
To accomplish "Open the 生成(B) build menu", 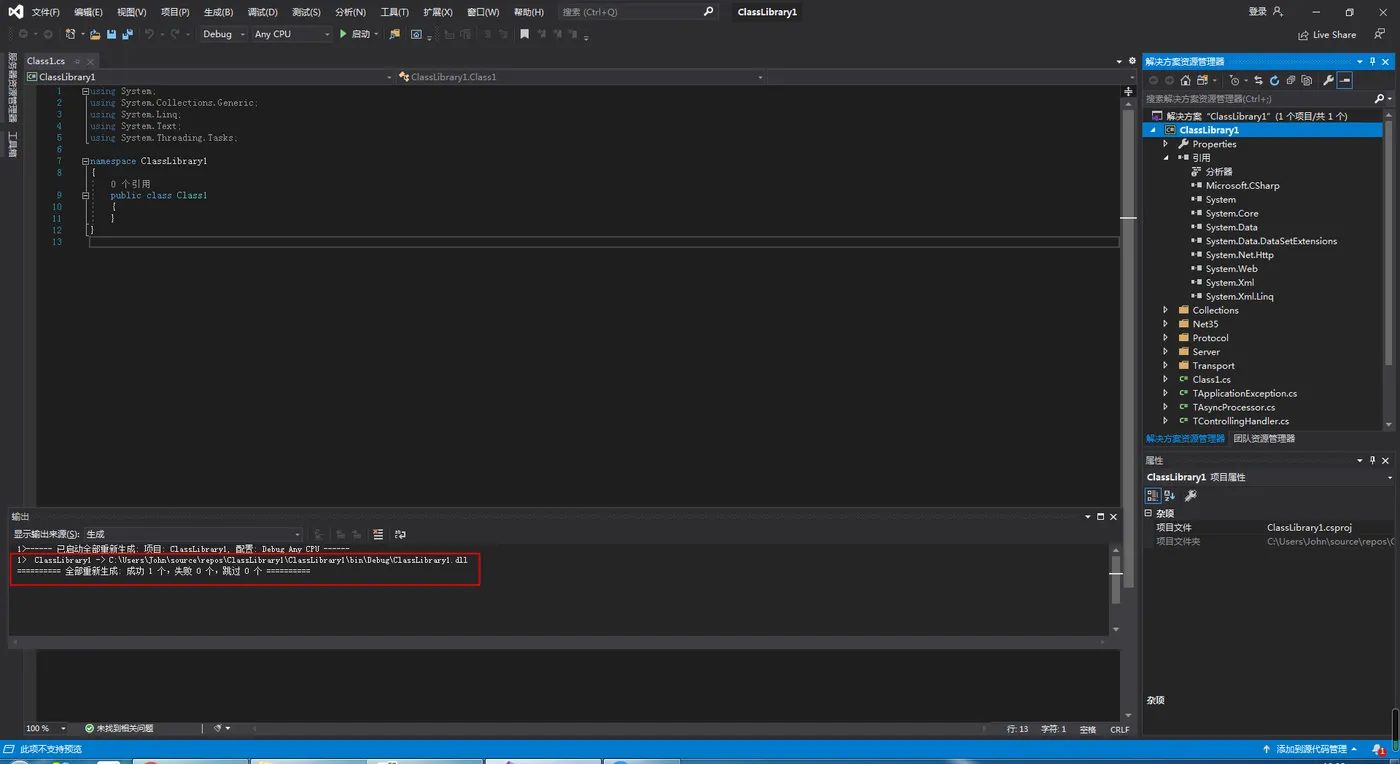I will click(x=218, y=12).
